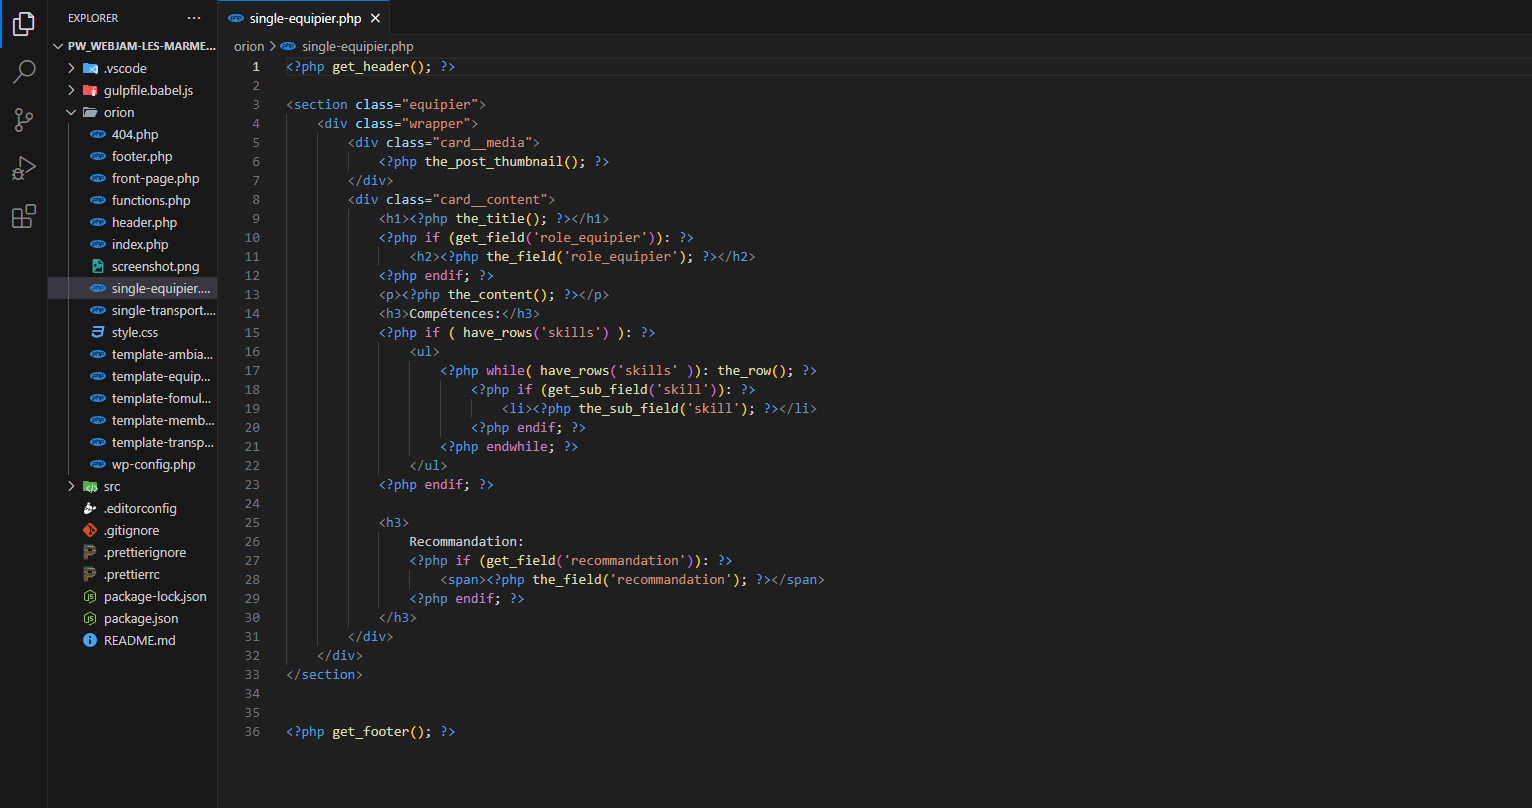This screenshot has height=808, width=1532.
Task: Collapse the orion folder
Action: (69, 112)
